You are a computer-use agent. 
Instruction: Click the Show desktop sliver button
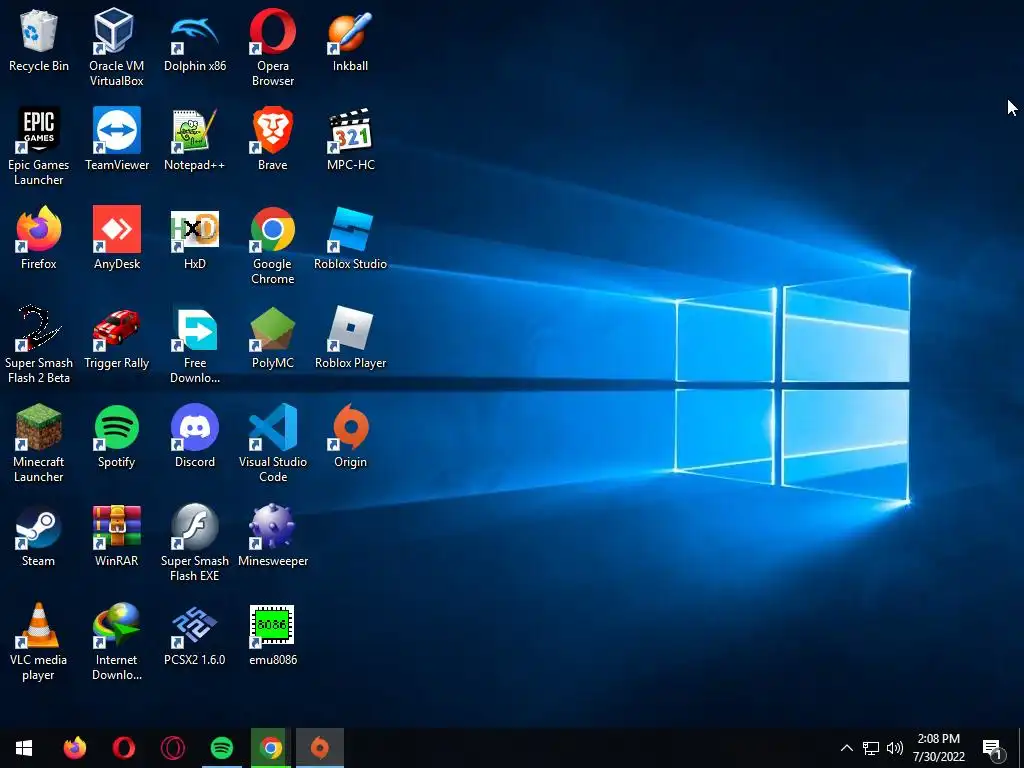[1020, 748]
